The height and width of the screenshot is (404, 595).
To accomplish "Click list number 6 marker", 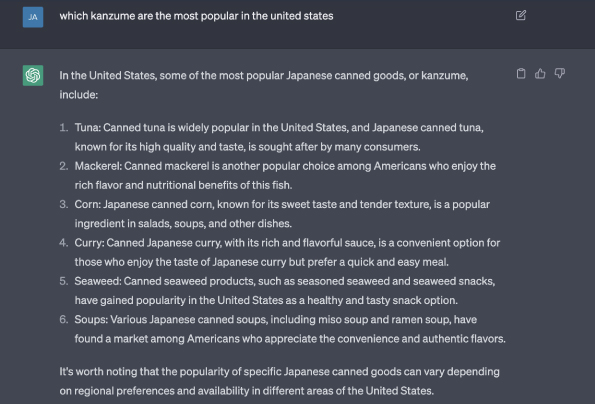I will tap(64, 319).
